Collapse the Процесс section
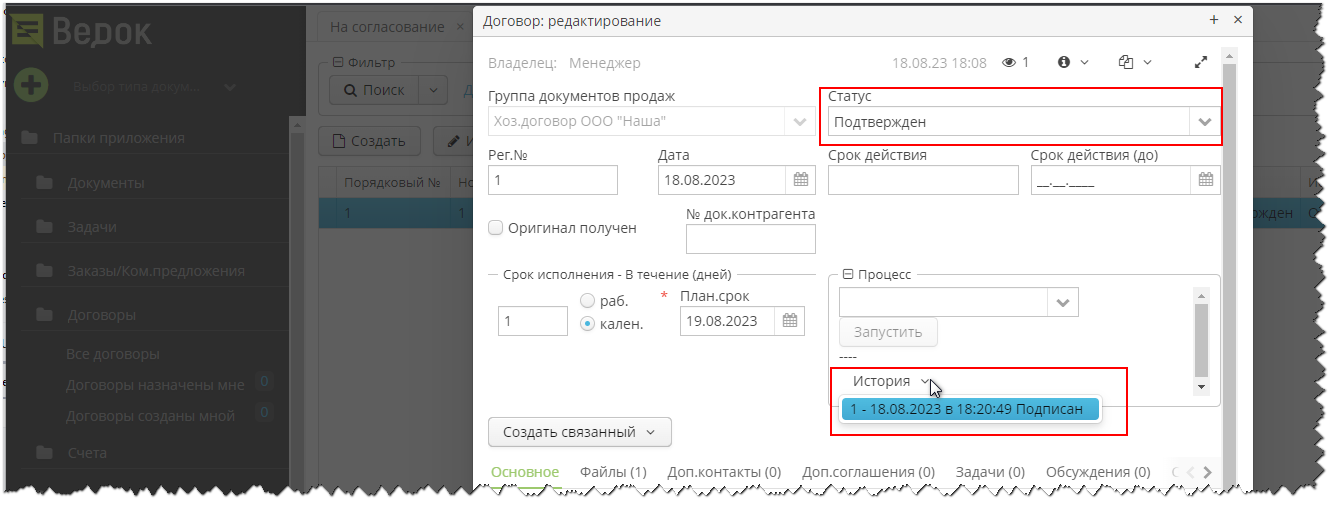This screenshot has width=1335, height=505. point(848,274)
